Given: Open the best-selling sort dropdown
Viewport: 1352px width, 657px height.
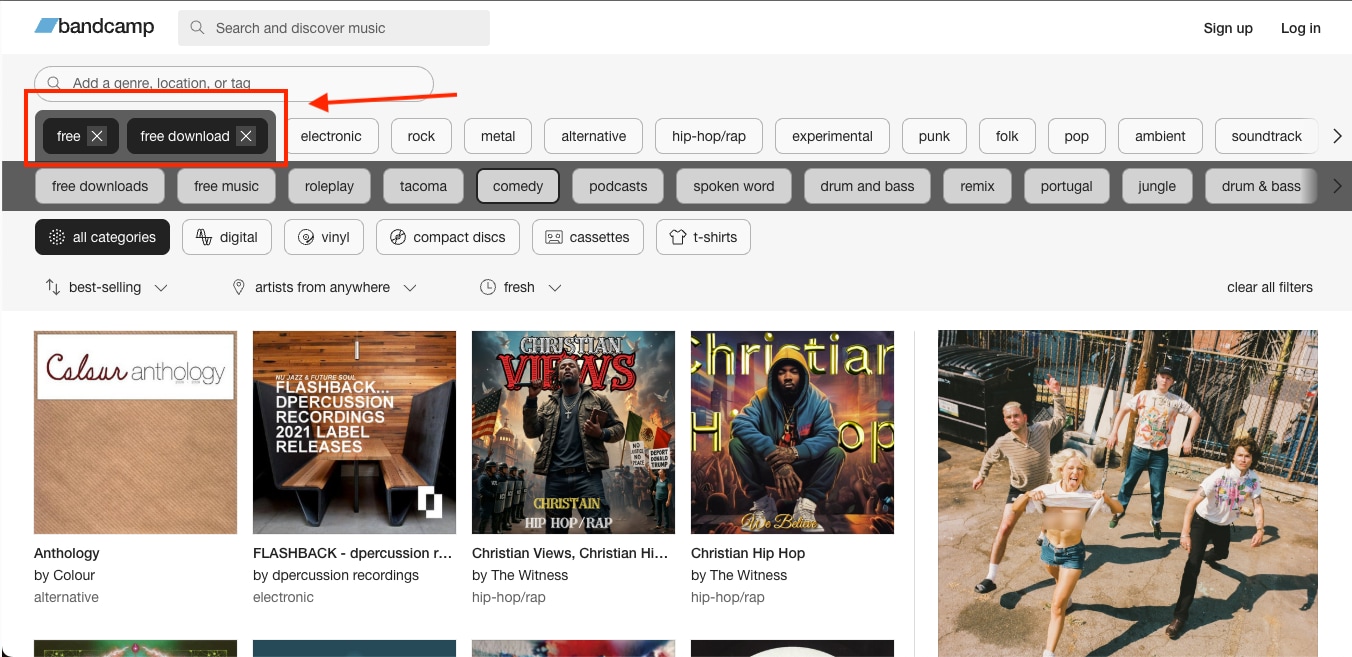Looking at the screenshot, I should [x=105, y=287].
